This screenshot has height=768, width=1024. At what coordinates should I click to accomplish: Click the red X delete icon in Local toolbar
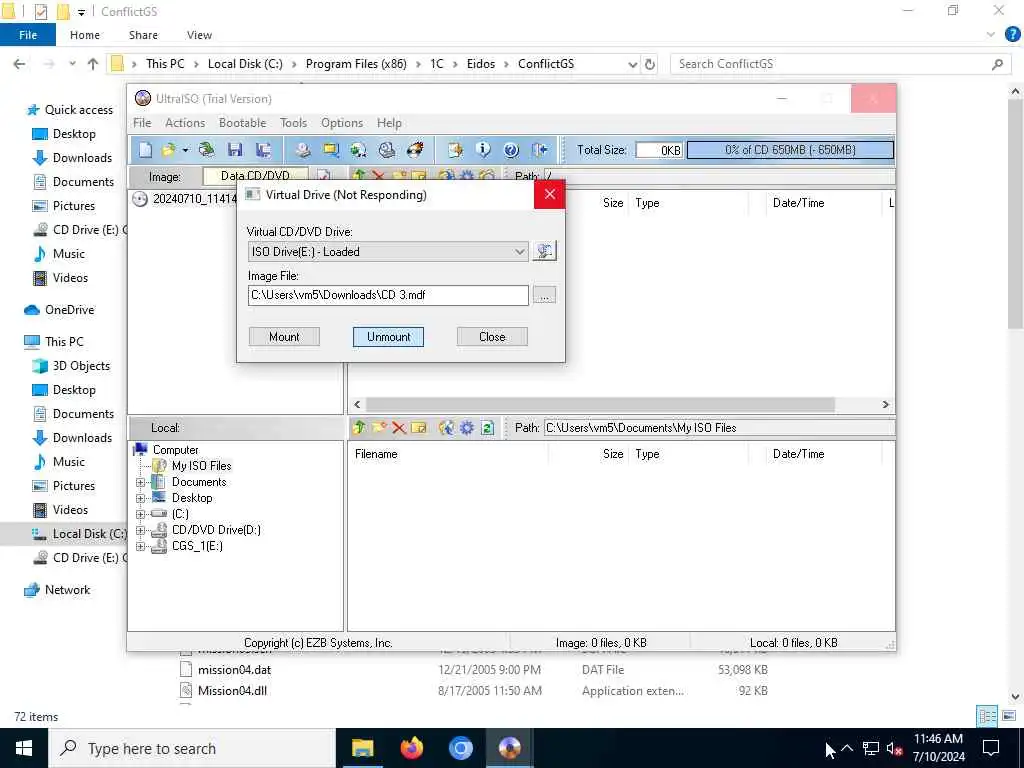coord(399,428)
